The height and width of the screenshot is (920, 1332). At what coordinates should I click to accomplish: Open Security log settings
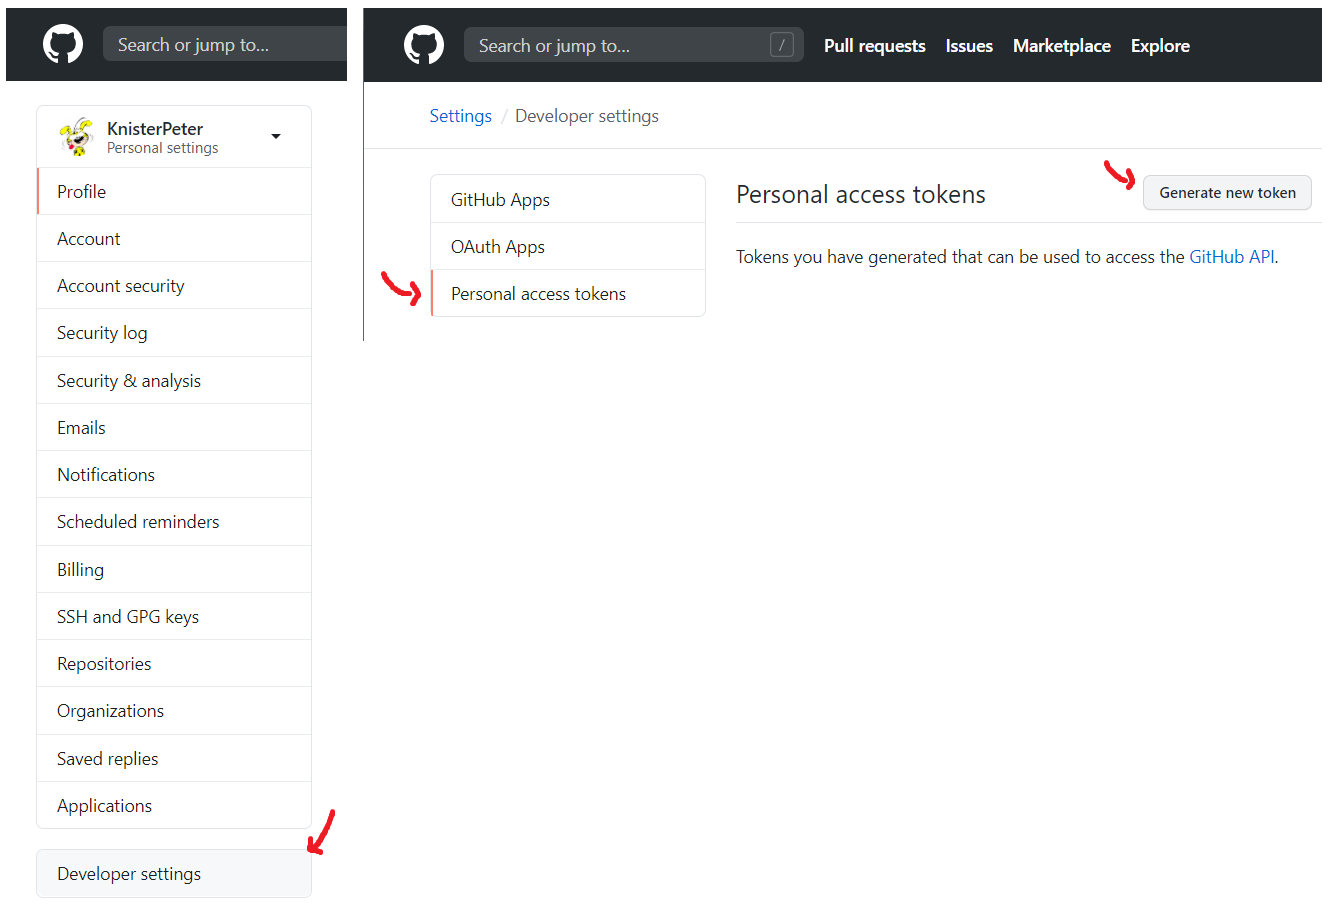(x=174, y=333)
